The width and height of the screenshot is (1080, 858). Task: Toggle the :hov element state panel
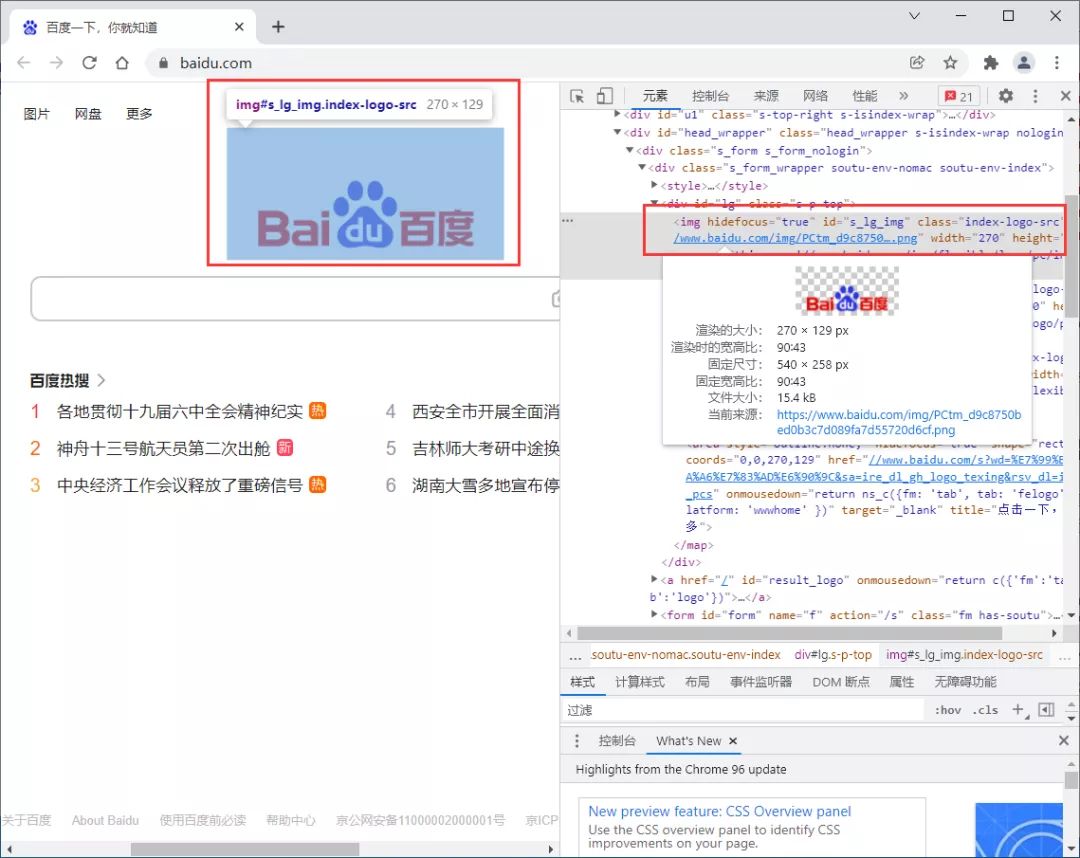[947, 710]
